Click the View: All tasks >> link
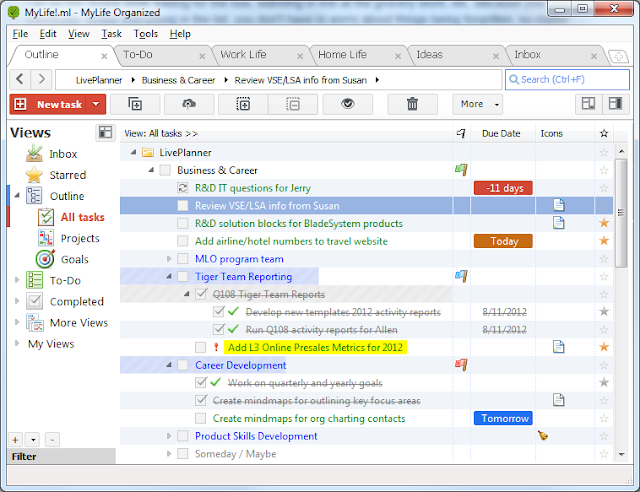Viewport: 640px width, 492px height. [161, 134]
